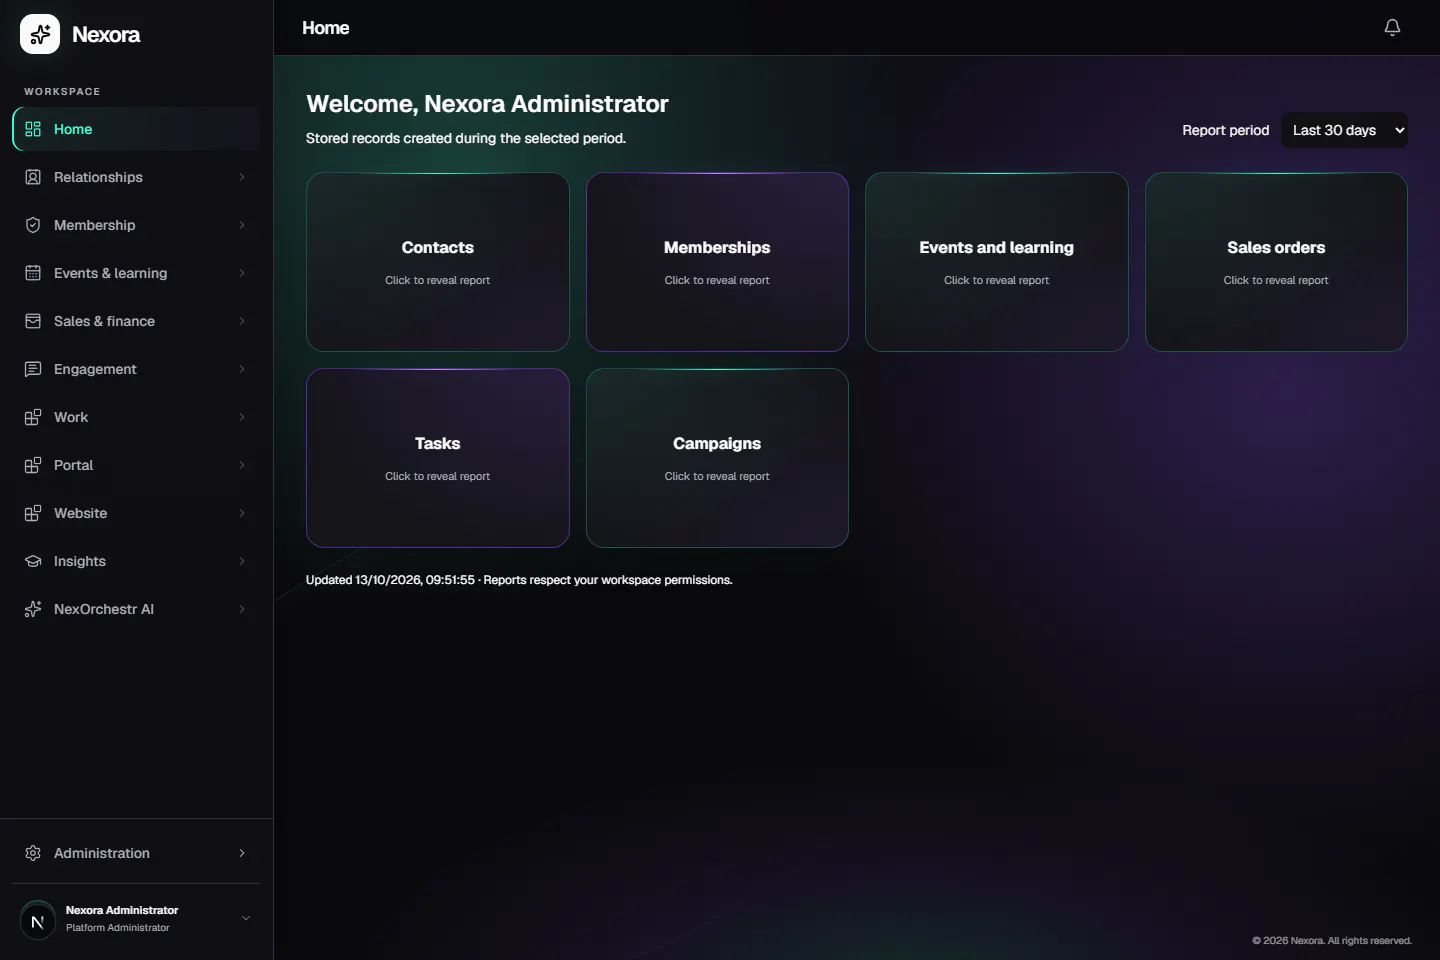Click the Events & learning calendar icon
Image resolution: width=1440 pixels, height=960 pixels.
pos(33,273)
